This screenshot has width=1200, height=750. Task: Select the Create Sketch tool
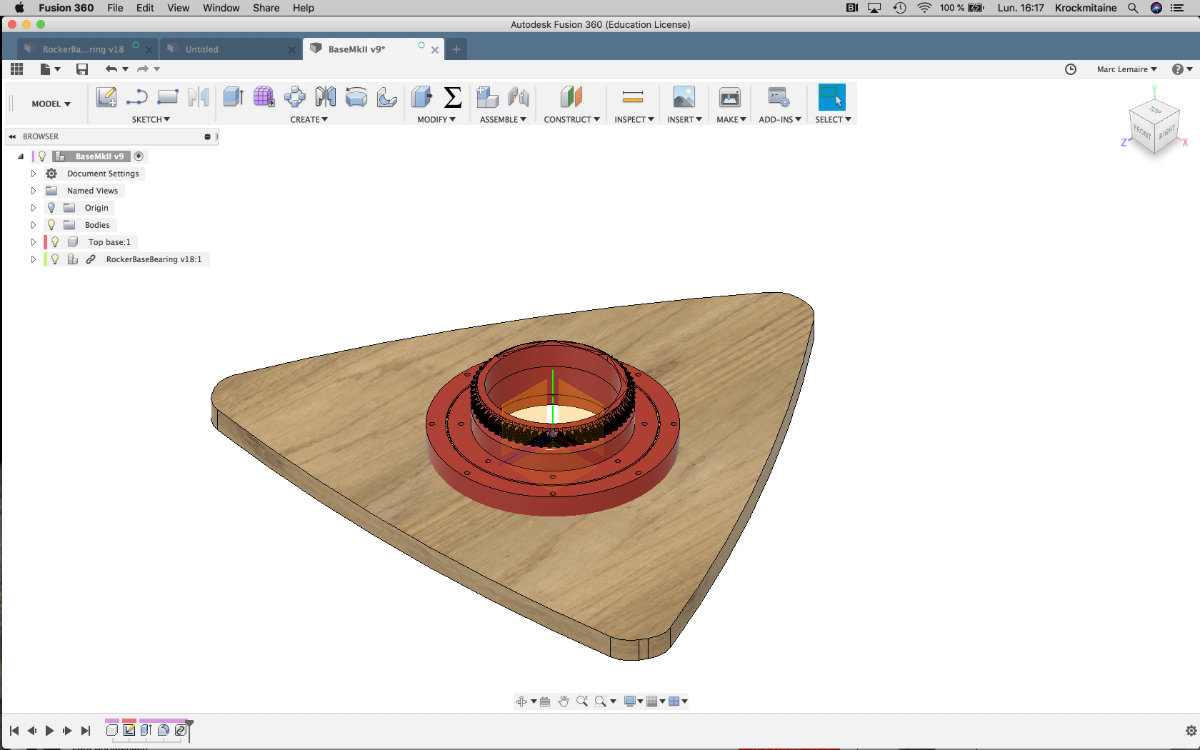pyautogui.click(x=106, y=97)
